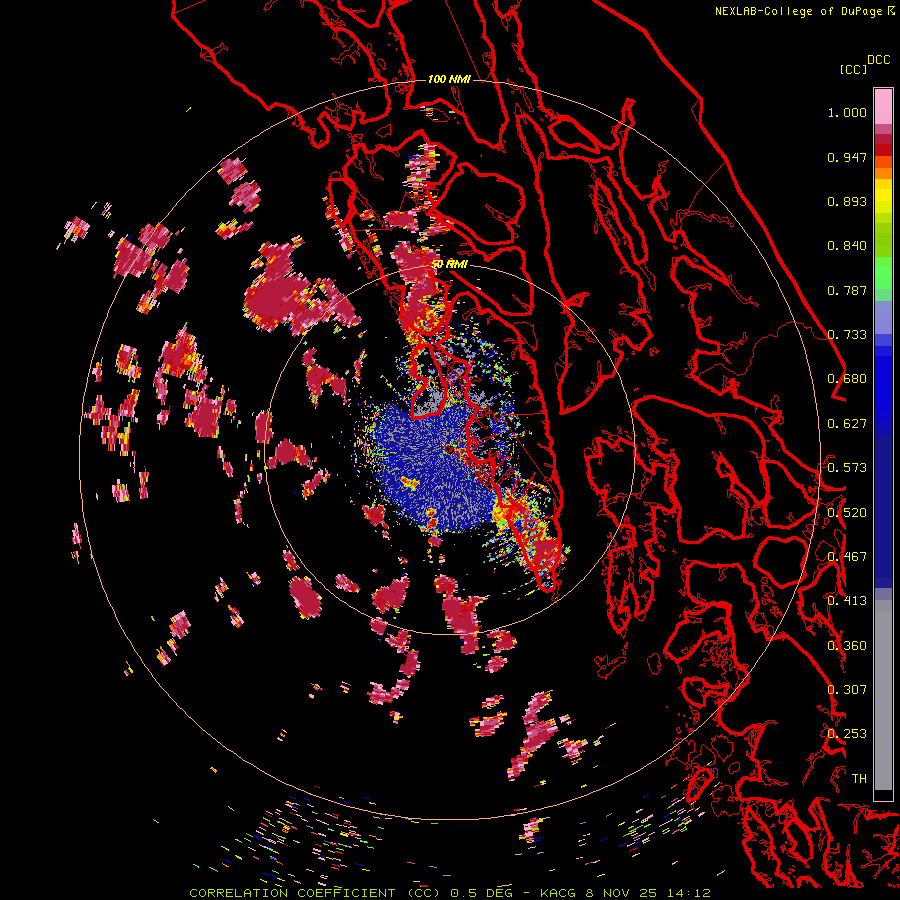The width and height of the screenshot is (900, 900).
Task: Click the 0.947 legend value
Action: point(847,157)
